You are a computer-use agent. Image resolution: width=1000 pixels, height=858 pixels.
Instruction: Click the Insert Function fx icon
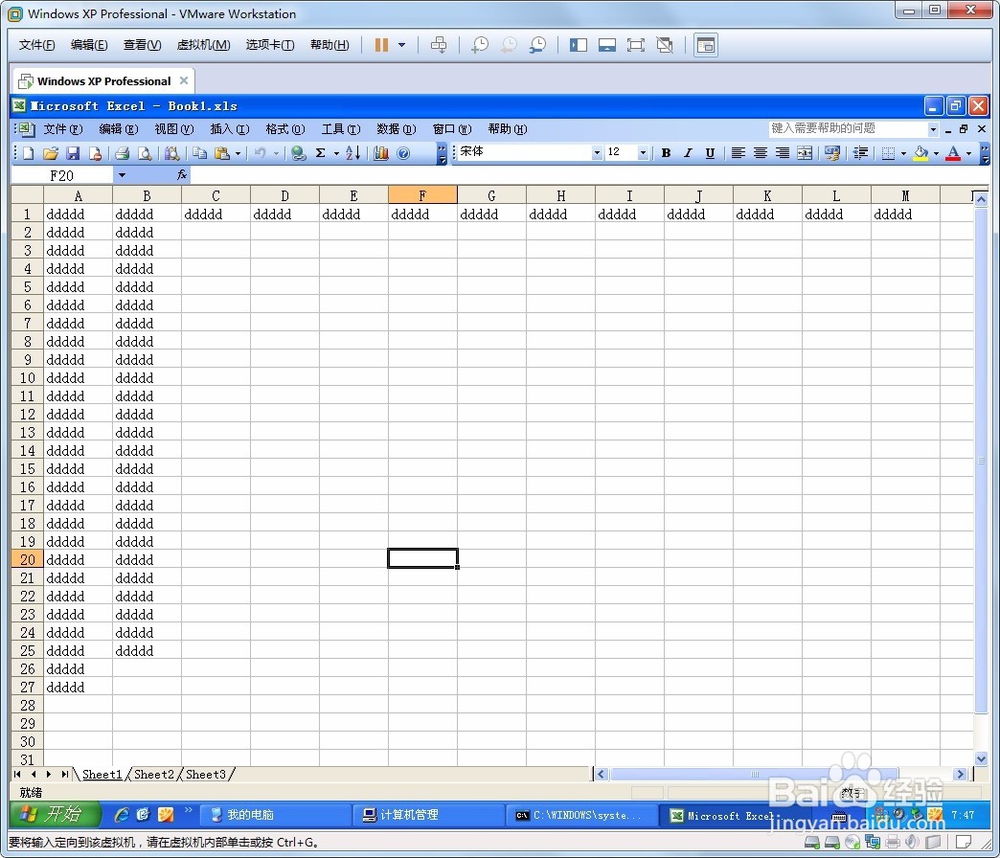[x=182, y=175]
